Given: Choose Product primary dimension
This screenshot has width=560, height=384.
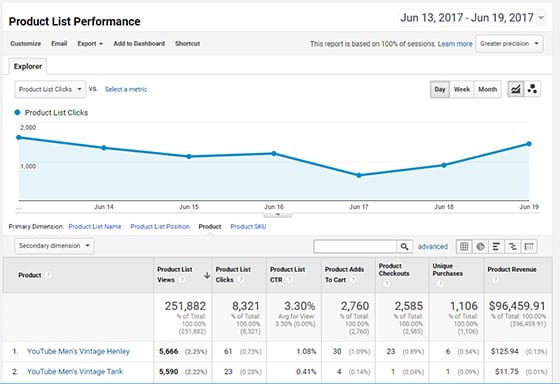Looking at the screenshot, I should click(210, 226).
